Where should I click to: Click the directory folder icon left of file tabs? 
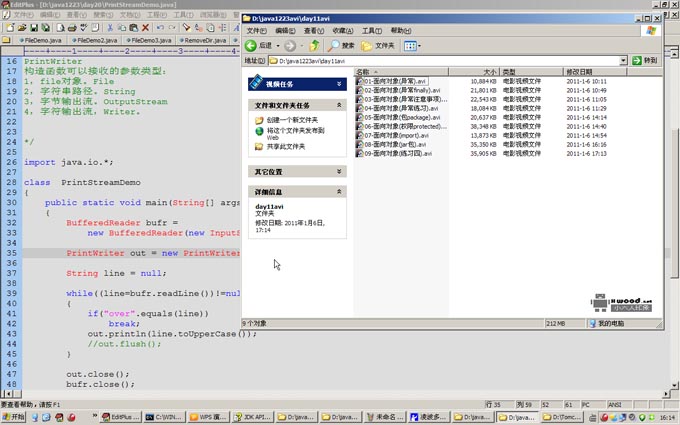tap(6, 40)
